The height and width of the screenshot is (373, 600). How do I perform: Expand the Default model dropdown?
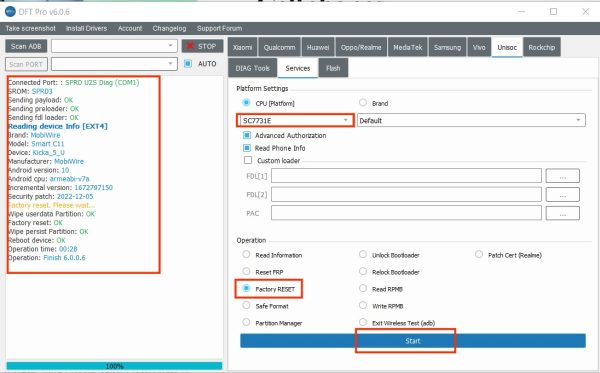(x=471, y=121)
